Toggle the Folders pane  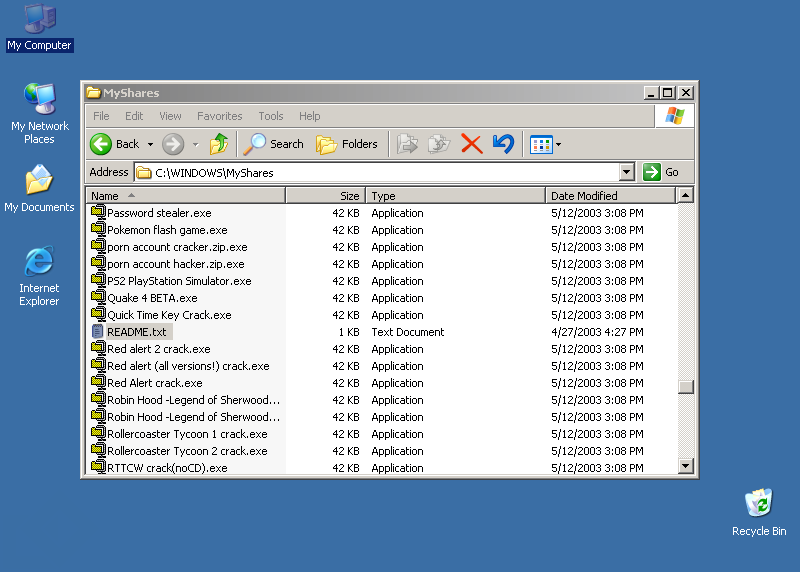pyautogui.click(x=347, y=144)
